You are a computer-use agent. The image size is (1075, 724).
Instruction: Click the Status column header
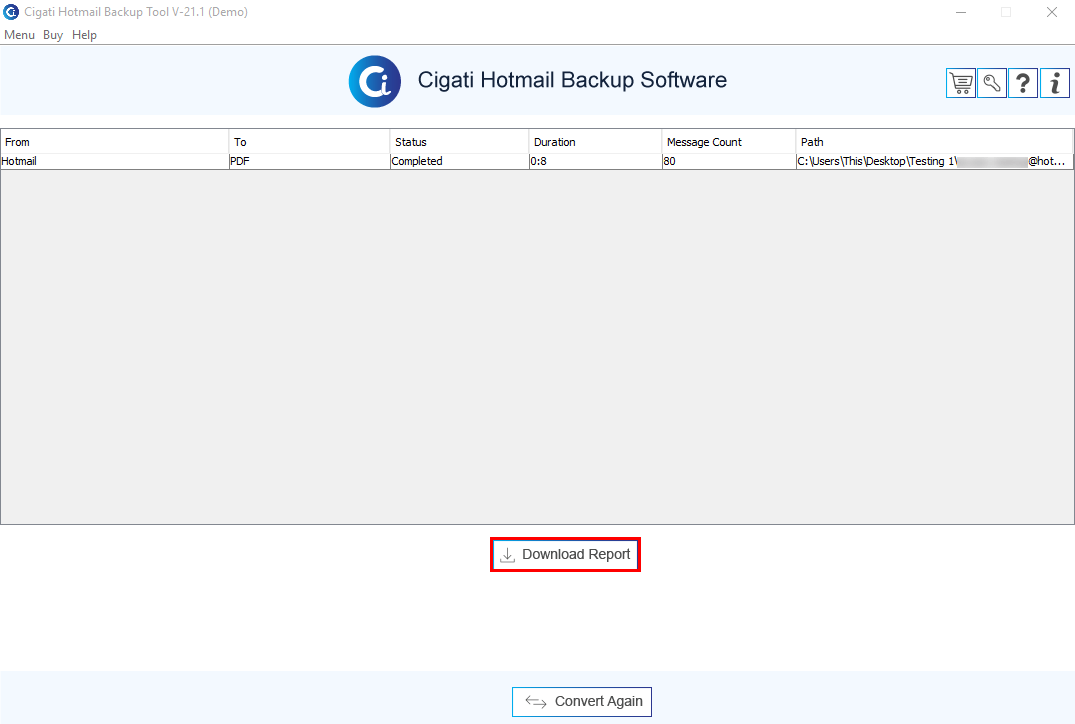(x=459, y=142)
